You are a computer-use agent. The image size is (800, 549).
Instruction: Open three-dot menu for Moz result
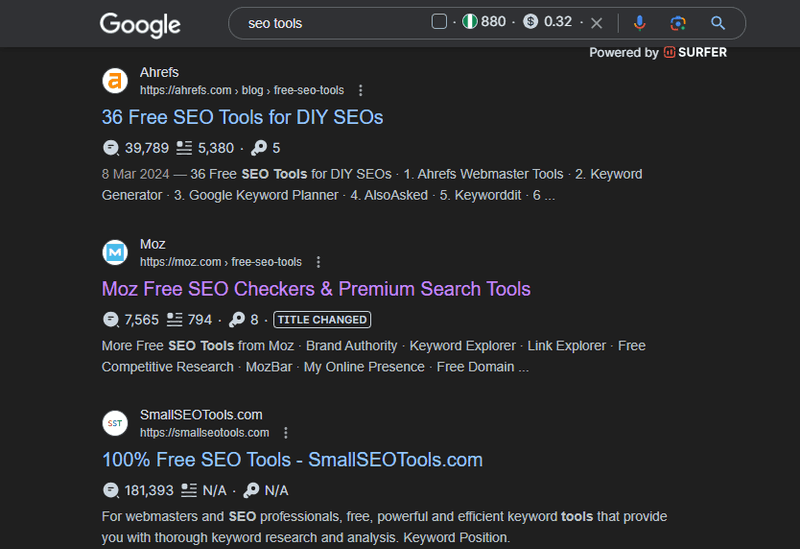coord(319,262)
